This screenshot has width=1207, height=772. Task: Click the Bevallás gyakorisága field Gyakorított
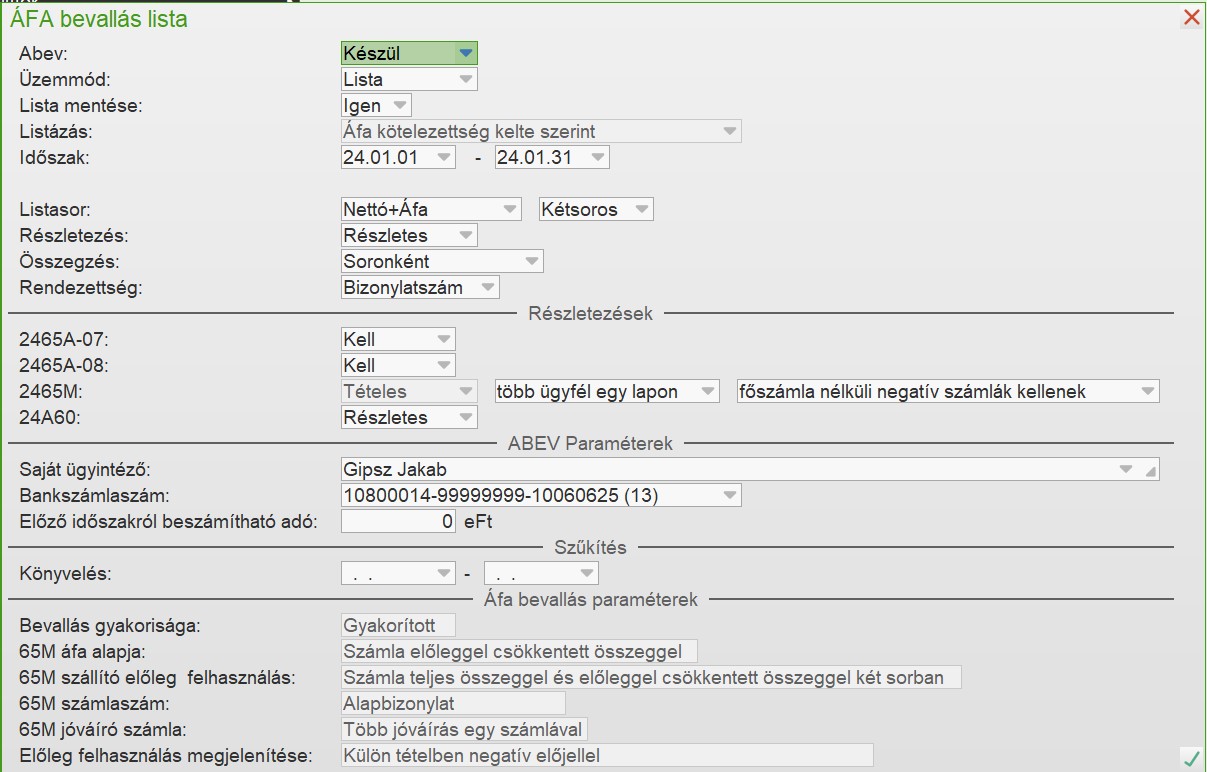pos(398,625)
